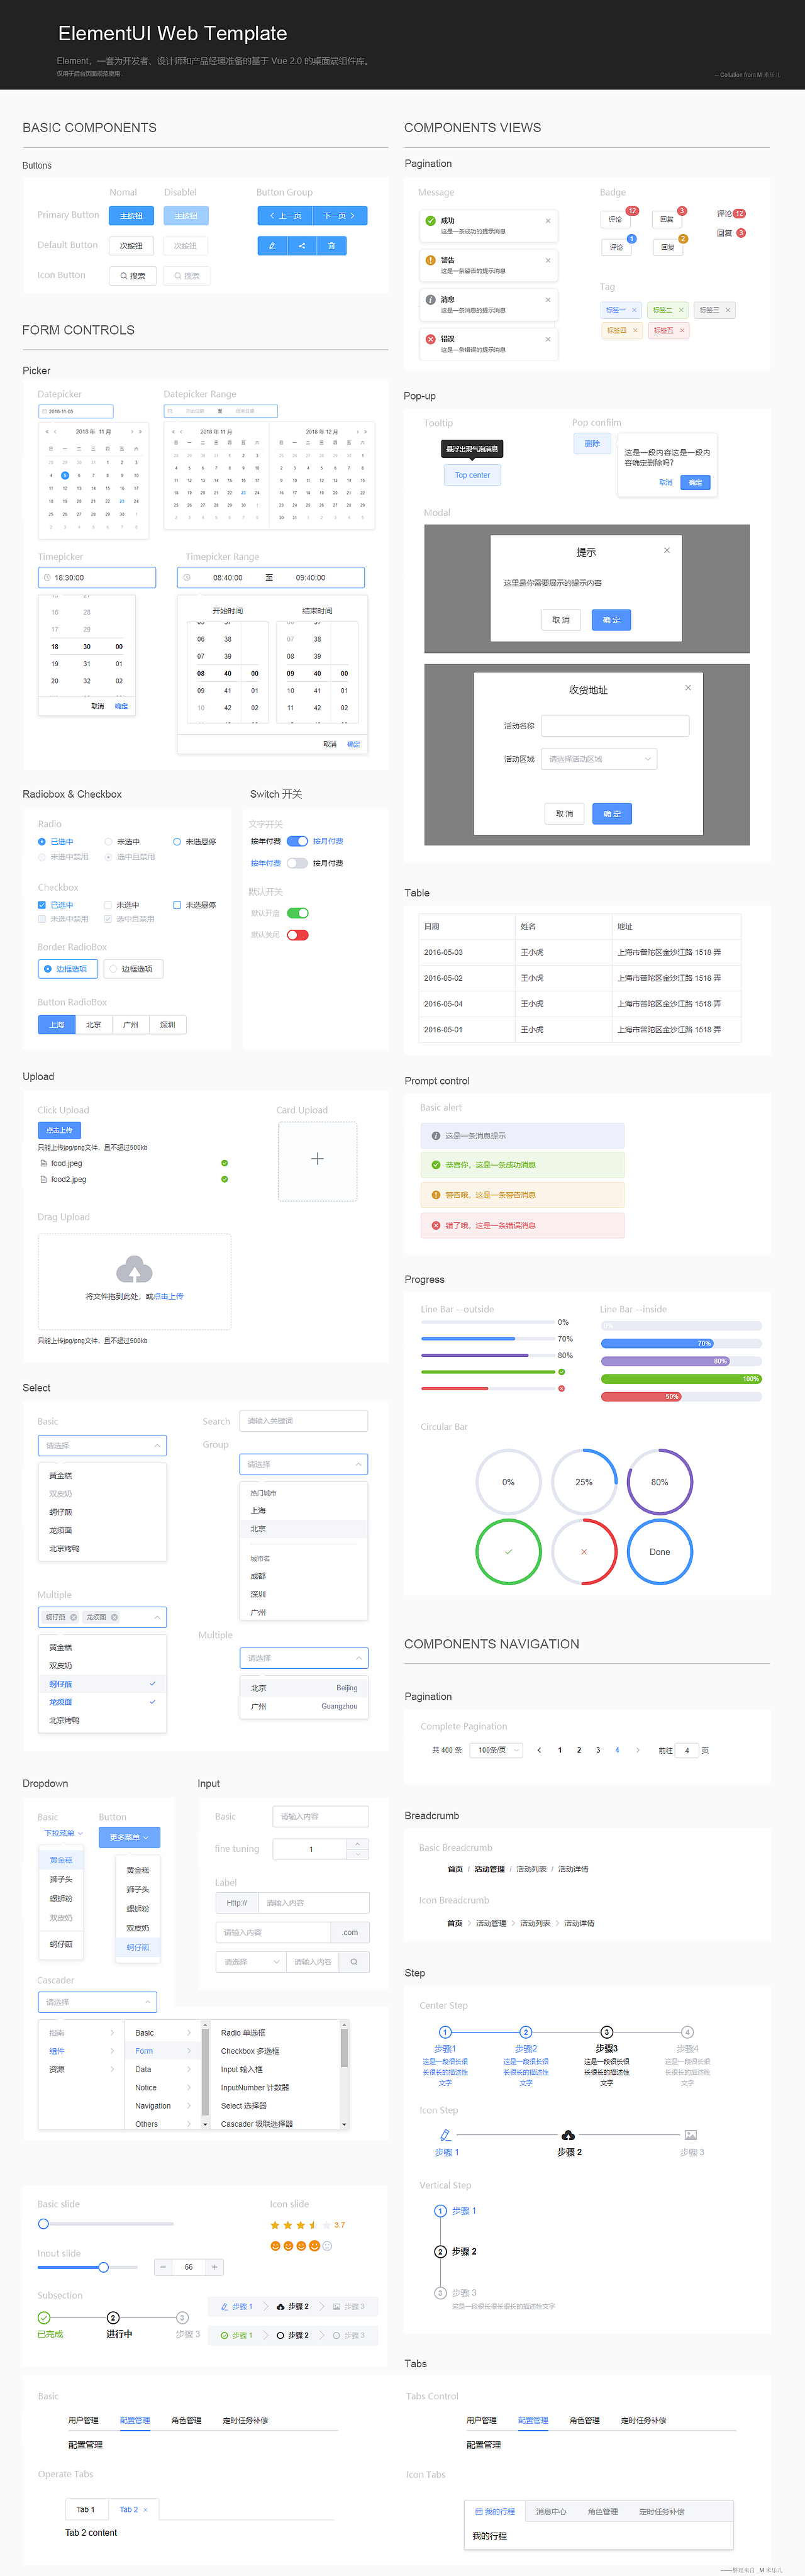Click the picture icon in Icon Step 步骤 3
Image resolution: width=805 pixels, height=2576 pixels.
691,2135
